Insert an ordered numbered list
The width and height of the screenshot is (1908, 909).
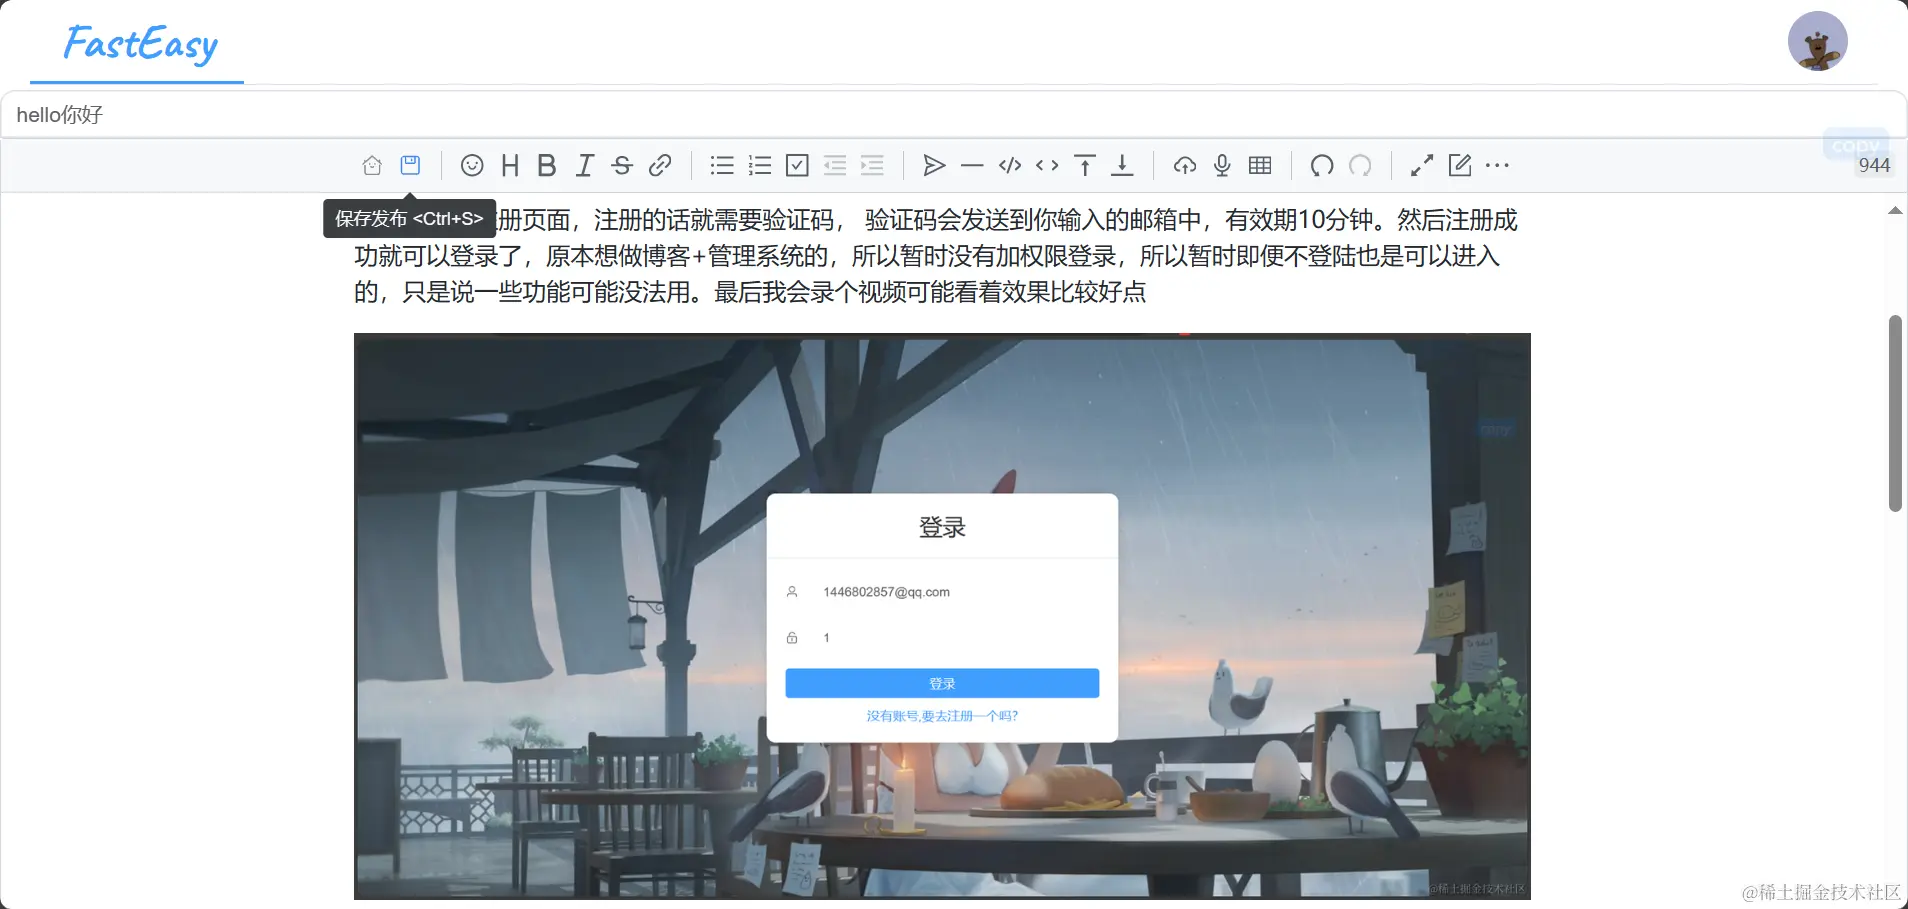point(760,165)
